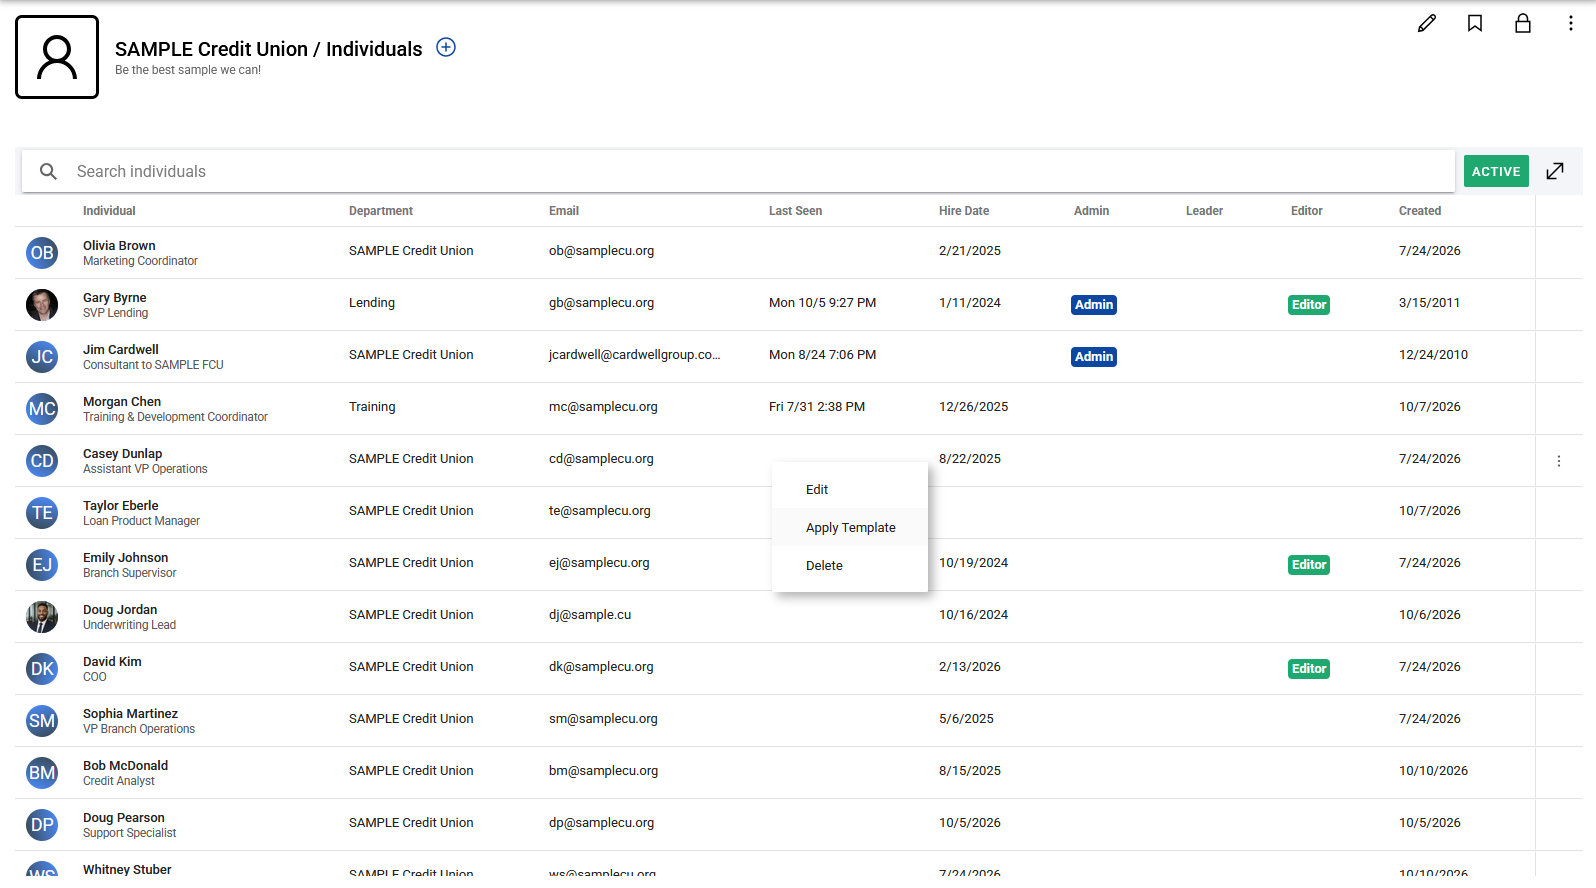The image size is (1596, 888).
Task: Open Bob McDonald's name link
Action: click(126, 766)
